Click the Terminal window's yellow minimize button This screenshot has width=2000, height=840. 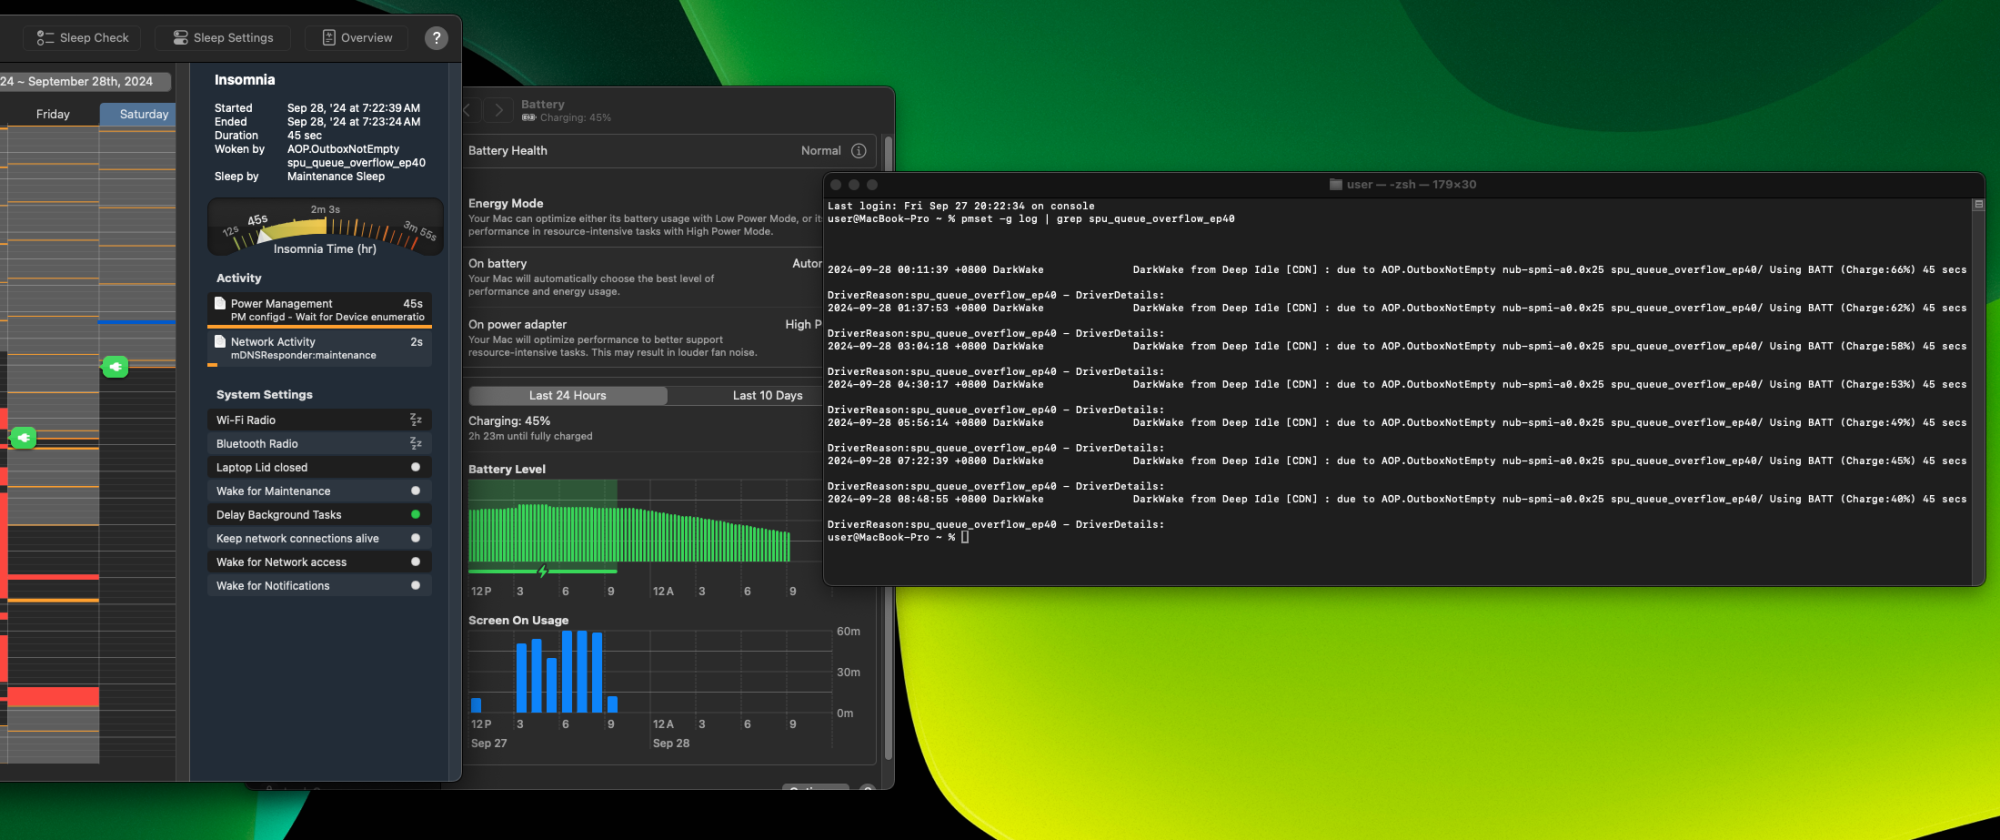pos(854,185)
